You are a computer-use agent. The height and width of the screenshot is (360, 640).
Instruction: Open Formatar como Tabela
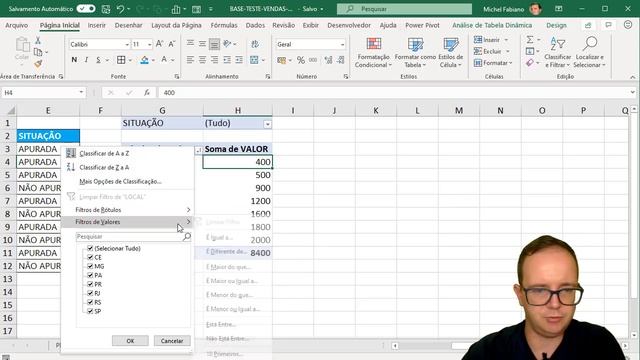415,53
